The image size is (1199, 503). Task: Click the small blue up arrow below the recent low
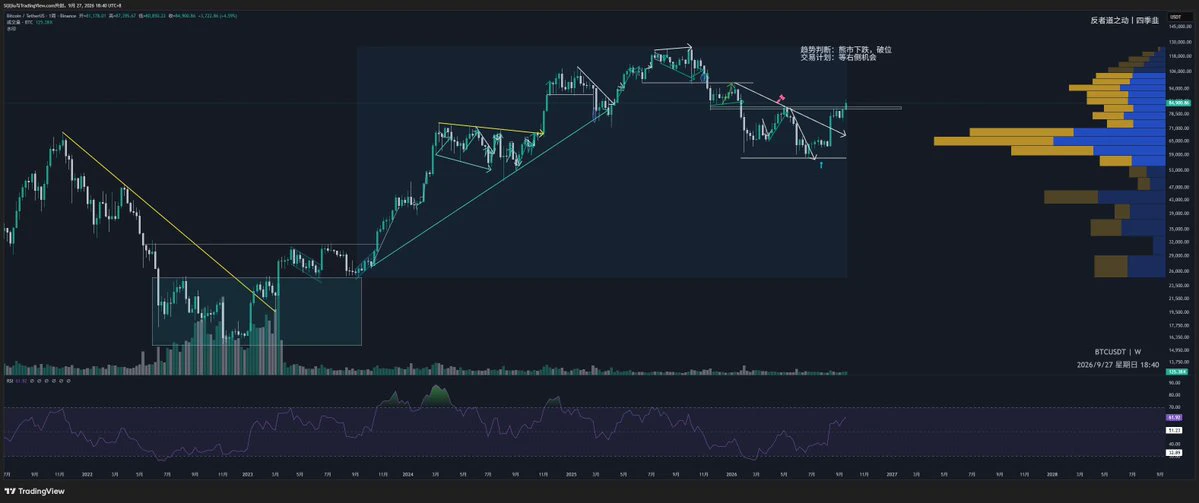tap(820, 164)
